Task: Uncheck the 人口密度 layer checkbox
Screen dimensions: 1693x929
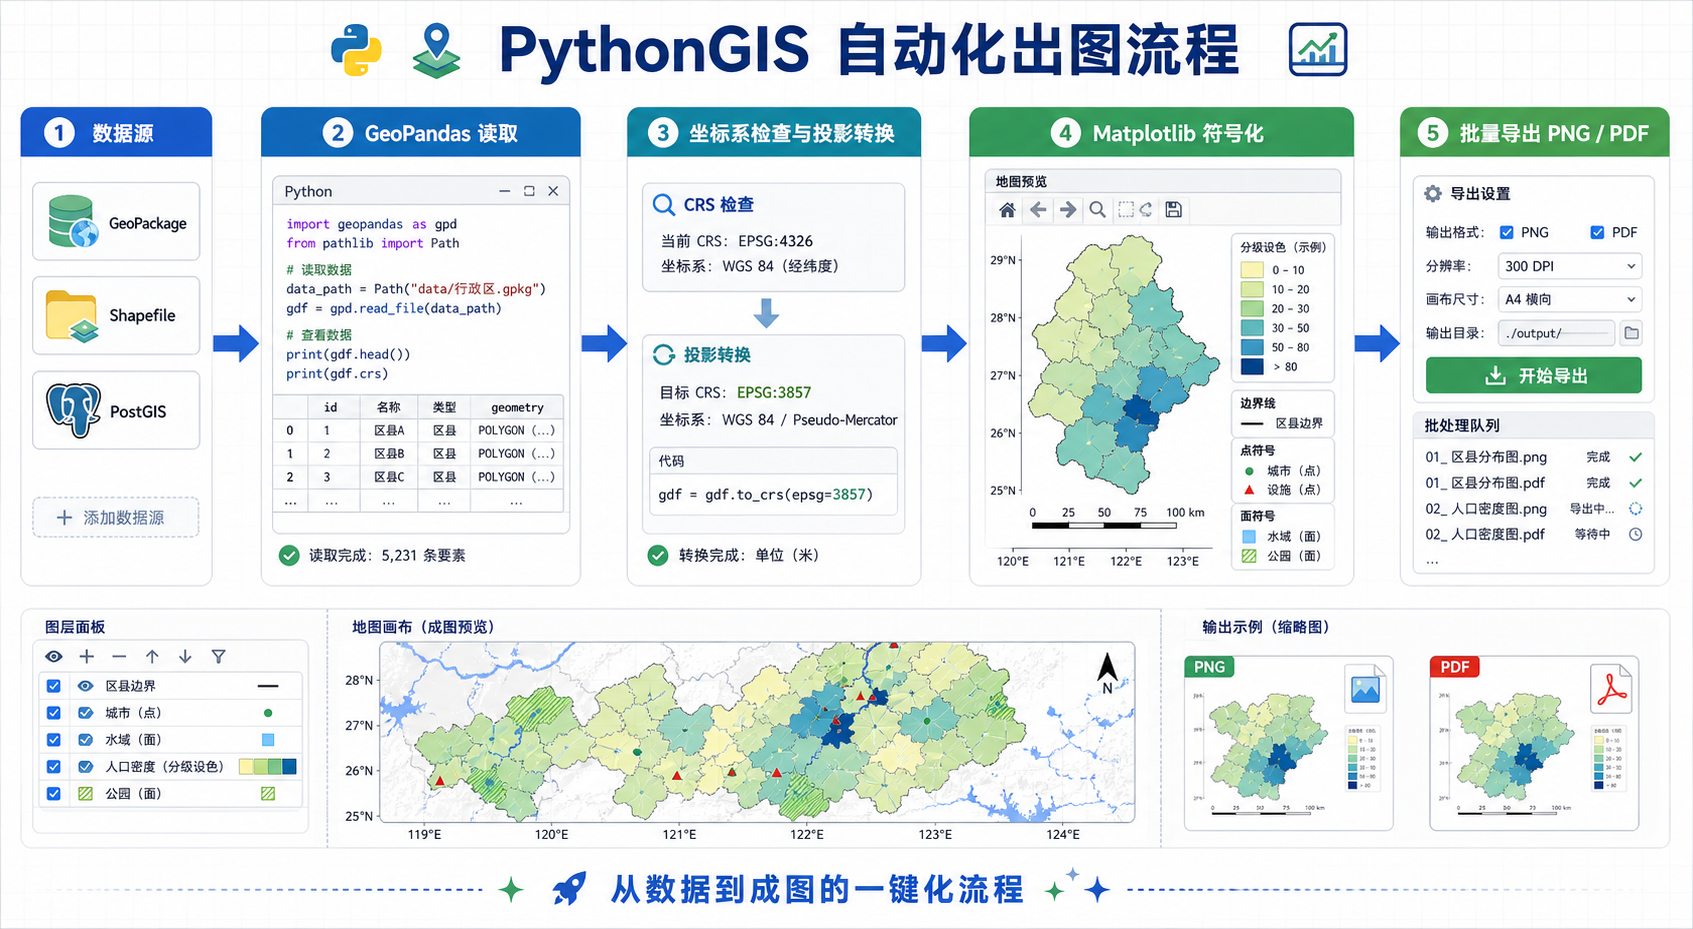Action: 54,767
